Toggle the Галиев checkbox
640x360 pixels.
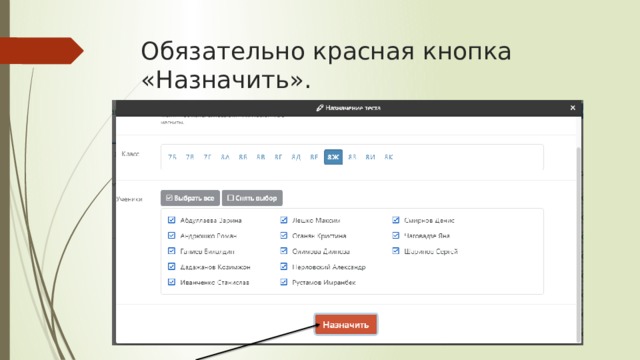point(171,251)
